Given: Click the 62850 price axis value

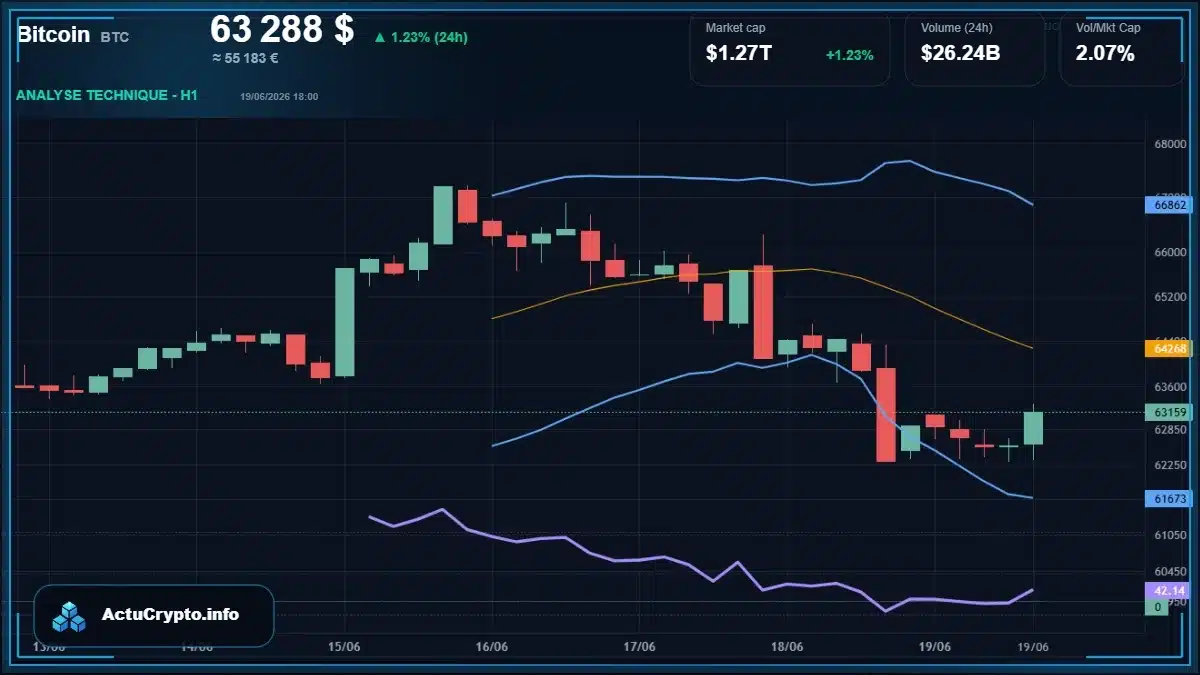Looking at the screenshot, I should point(1169,429).
